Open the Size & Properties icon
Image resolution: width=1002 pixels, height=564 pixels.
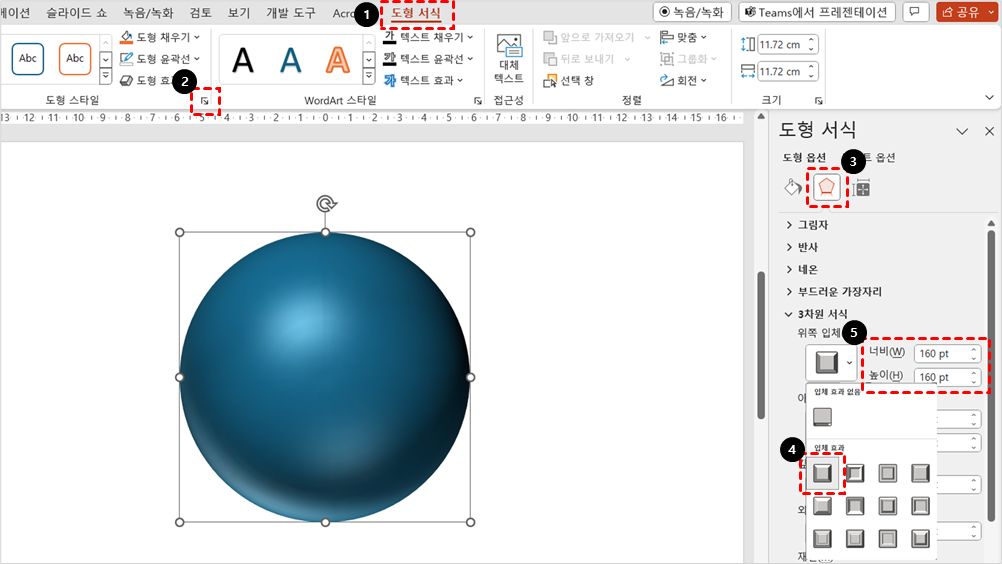[861, 187]
